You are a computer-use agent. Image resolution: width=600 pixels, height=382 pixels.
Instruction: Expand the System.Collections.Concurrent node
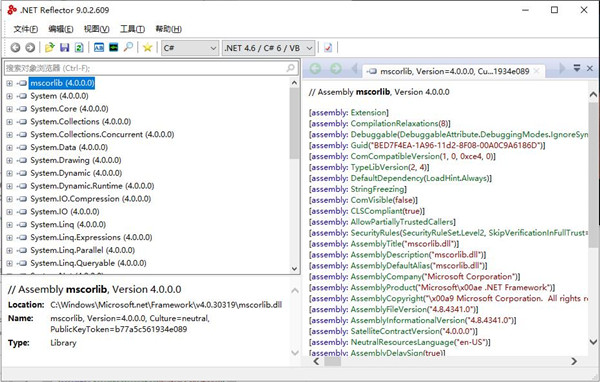(10, 135)
